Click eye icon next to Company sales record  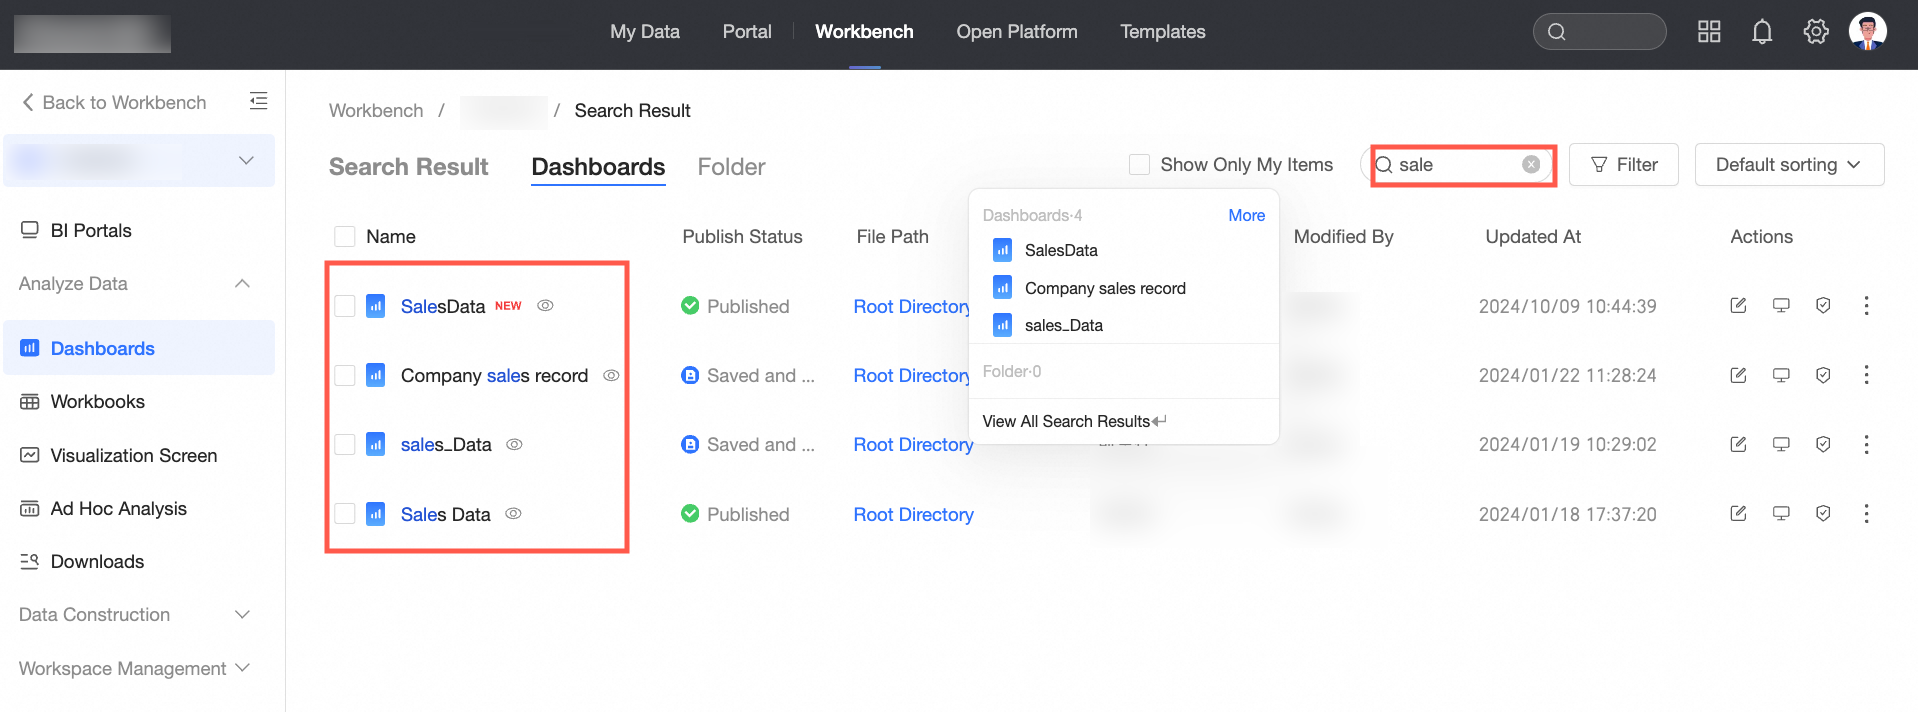coord(611,375)
